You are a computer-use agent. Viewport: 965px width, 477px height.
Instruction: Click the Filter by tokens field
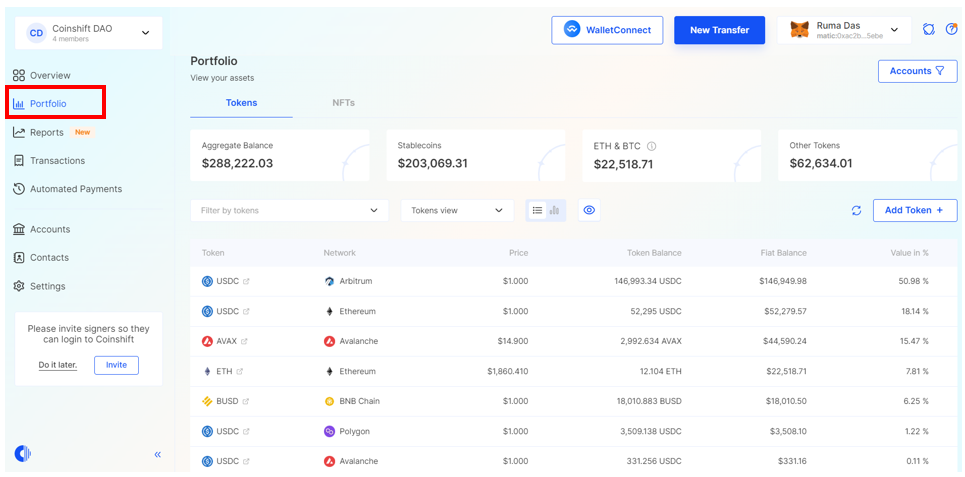pyautogui.click(x=289, y=210)
